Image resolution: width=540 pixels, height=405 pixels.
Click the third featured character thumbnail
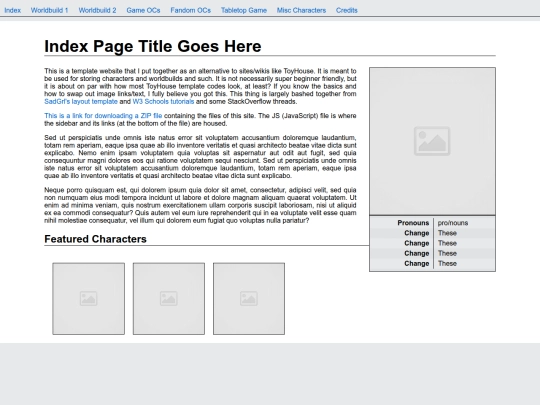coord(249,299)
